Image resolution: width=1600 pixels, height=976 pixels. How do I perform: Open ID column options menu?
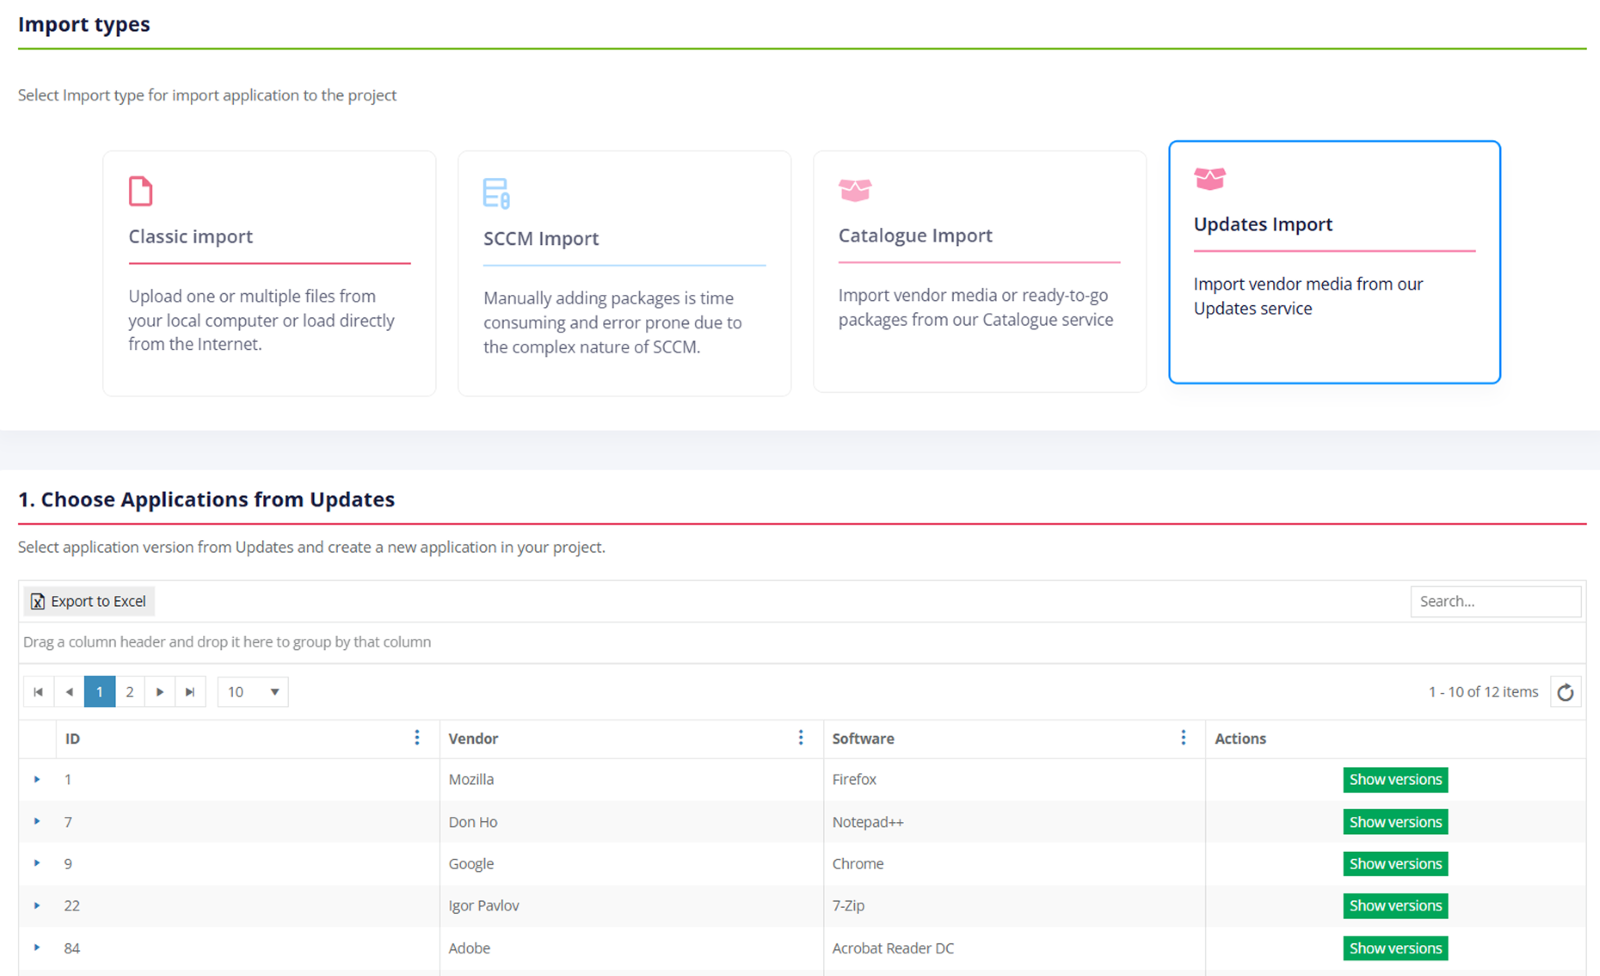pyautogui.click(x=417, y=738)
